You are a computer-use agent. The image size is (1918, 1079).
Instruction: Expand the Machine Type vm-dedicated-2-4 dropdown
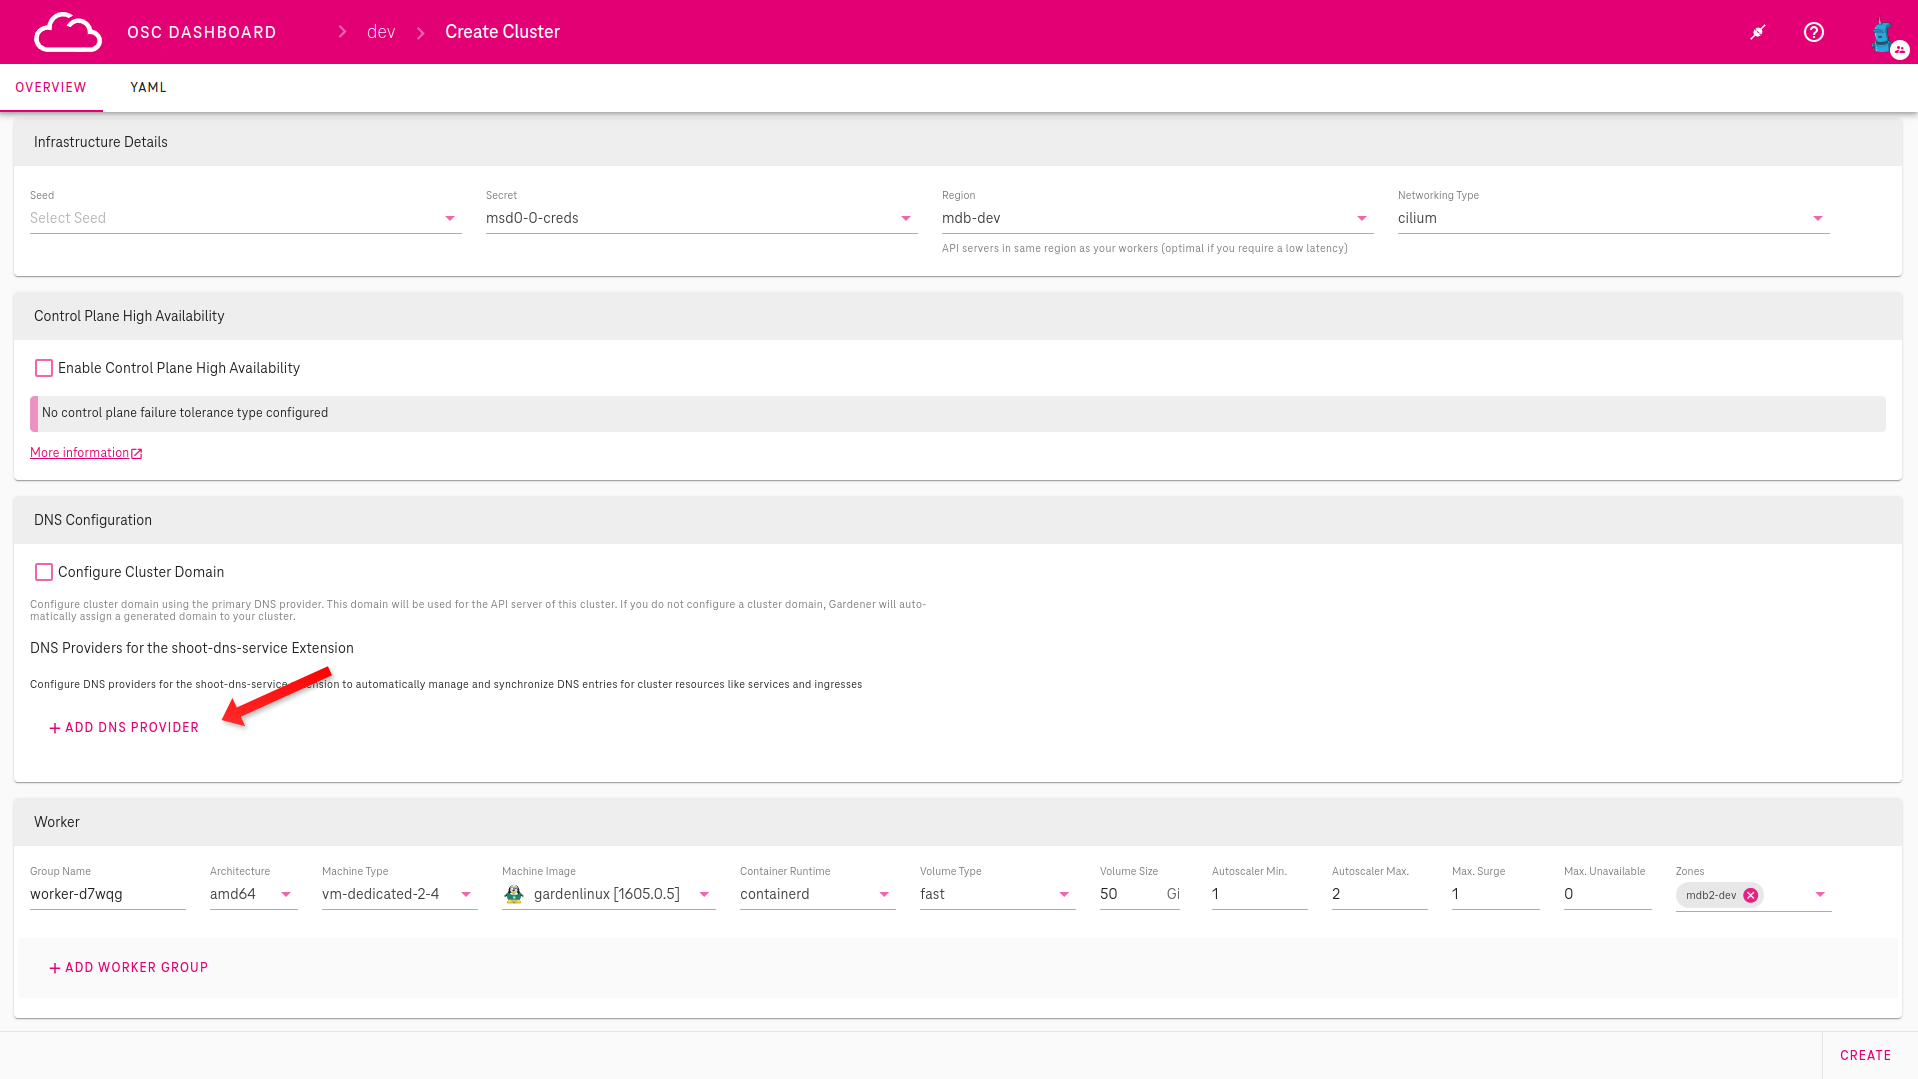click(466, 894)
